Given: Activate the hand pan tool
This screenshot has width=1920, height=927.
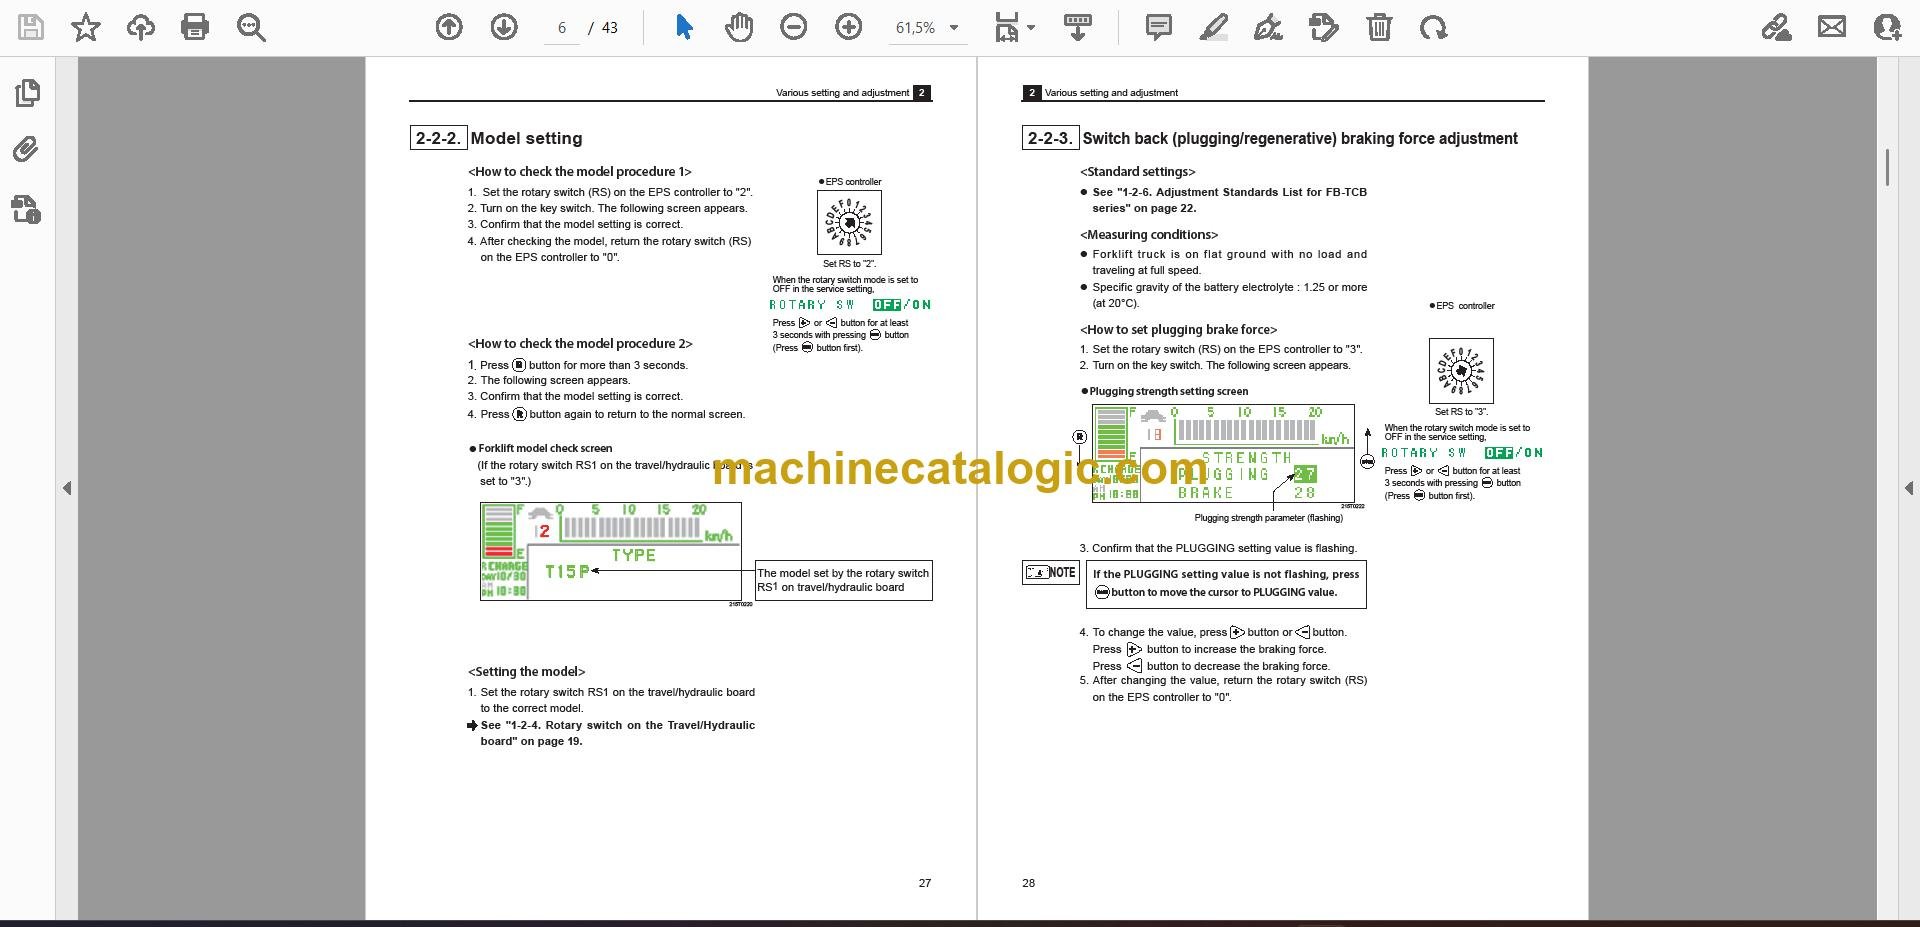Looking at the screenshot, I should [739, 27].
